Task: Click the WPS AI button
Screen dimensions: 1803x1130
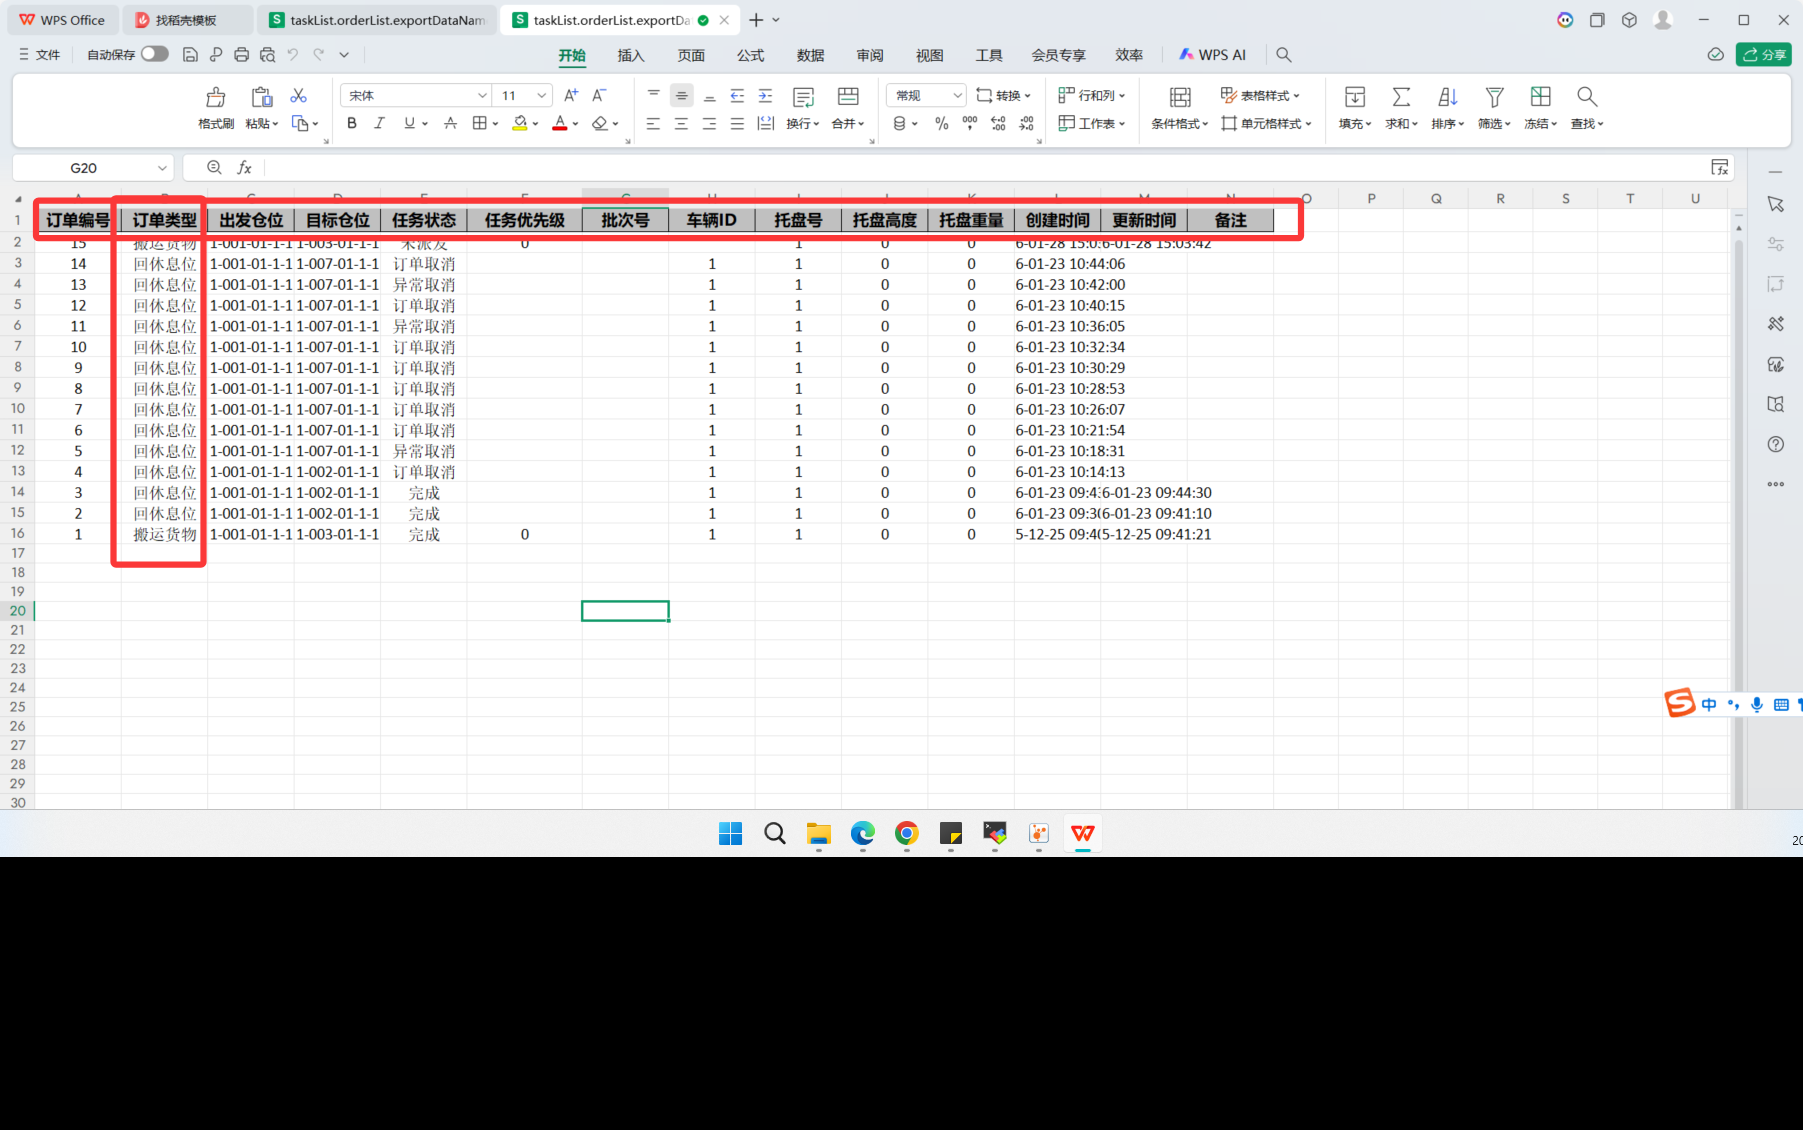Action: (x=1212, y=55)
